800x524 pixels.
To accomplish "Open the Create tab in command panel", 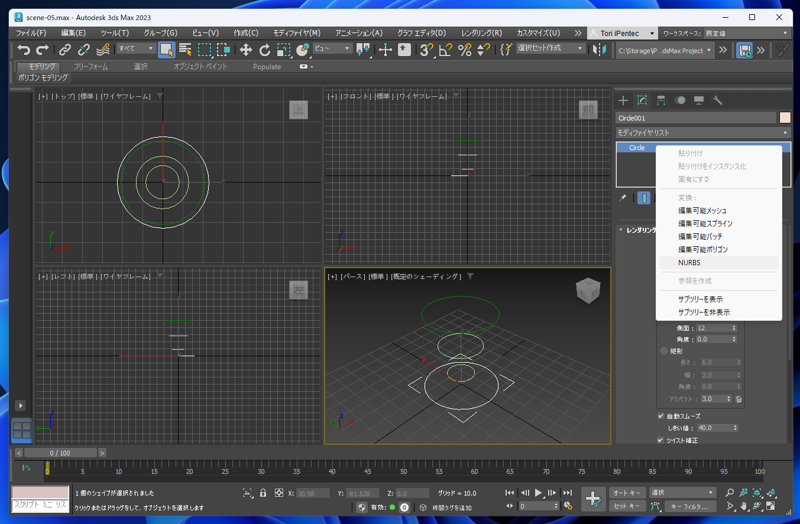I will 623,100.
